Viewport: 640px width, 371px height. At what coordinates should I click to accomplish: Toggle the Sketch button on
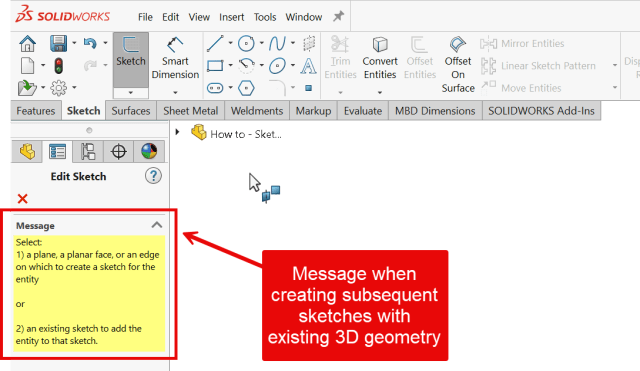(131, 60)
